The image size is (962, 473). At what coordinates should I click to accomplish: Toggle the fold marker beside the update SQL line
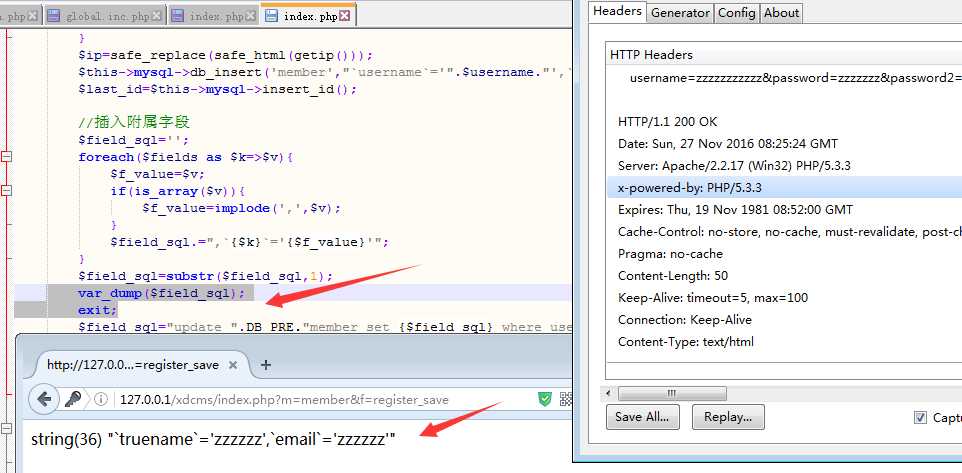click(x=7, y=327)
